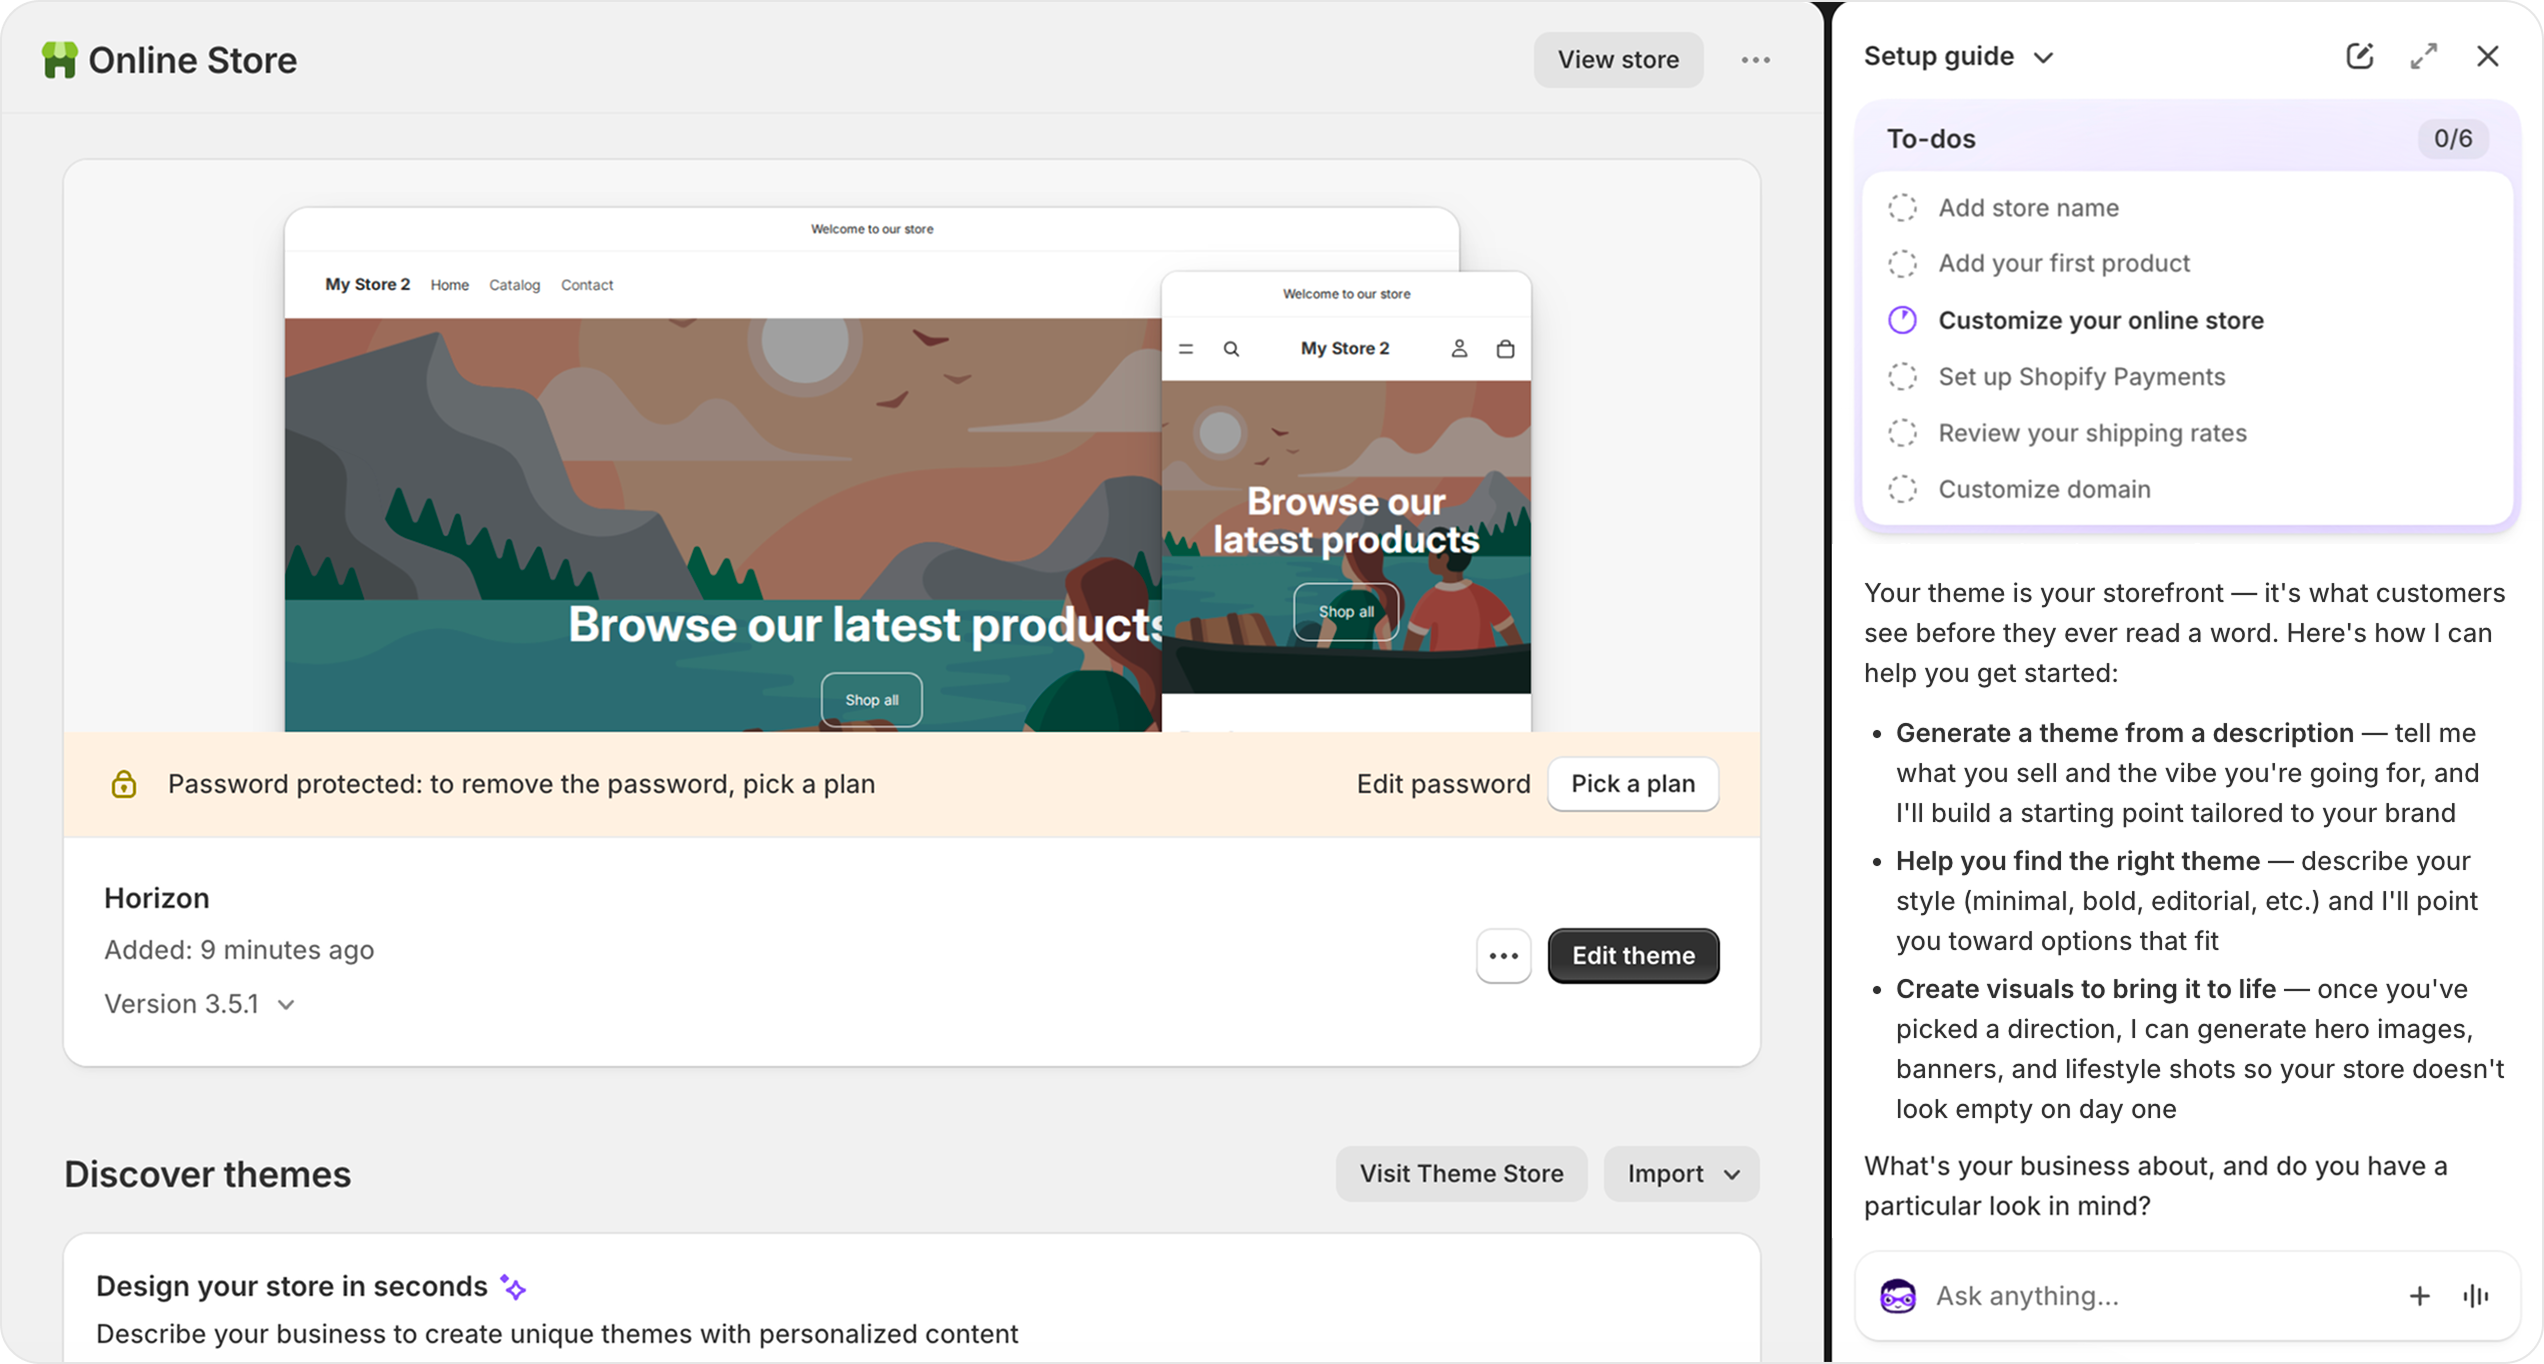Viewport: 2544px width, 1364px height.
Task: Add an attachment with the plus icon
Action: pos(2419,1296)
